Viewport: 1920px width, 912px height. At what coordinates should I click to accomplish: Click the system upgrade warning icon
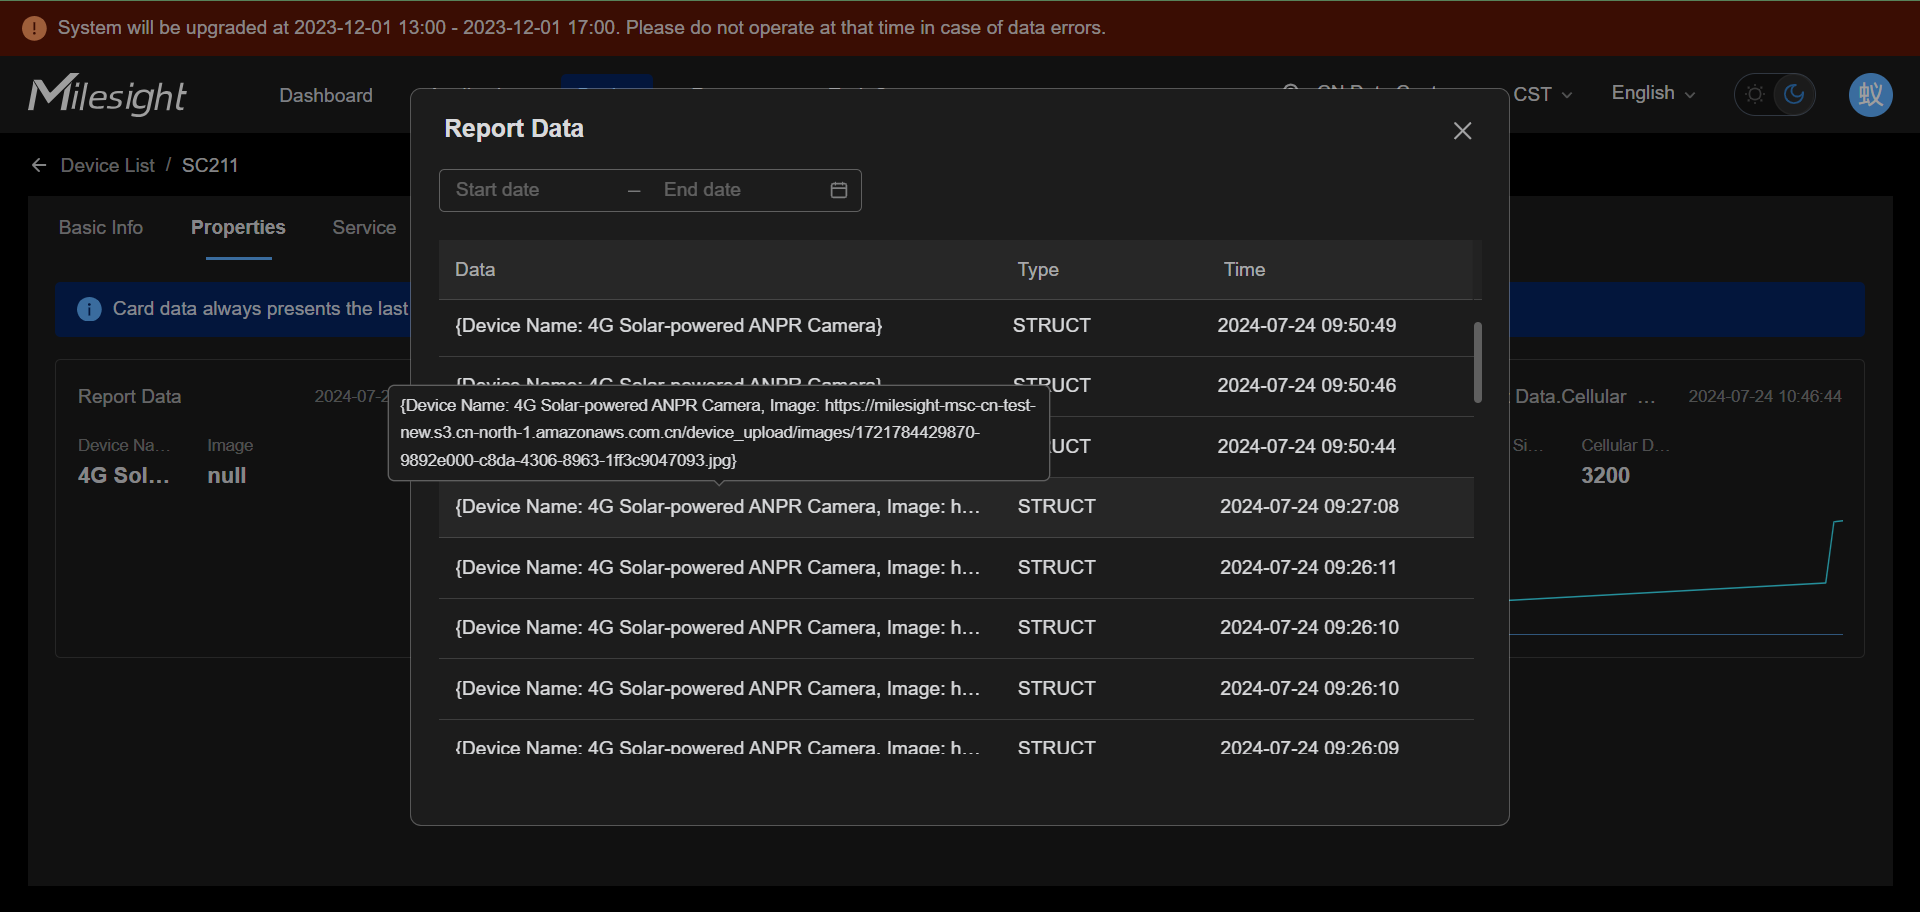click(x=34, y=28)
